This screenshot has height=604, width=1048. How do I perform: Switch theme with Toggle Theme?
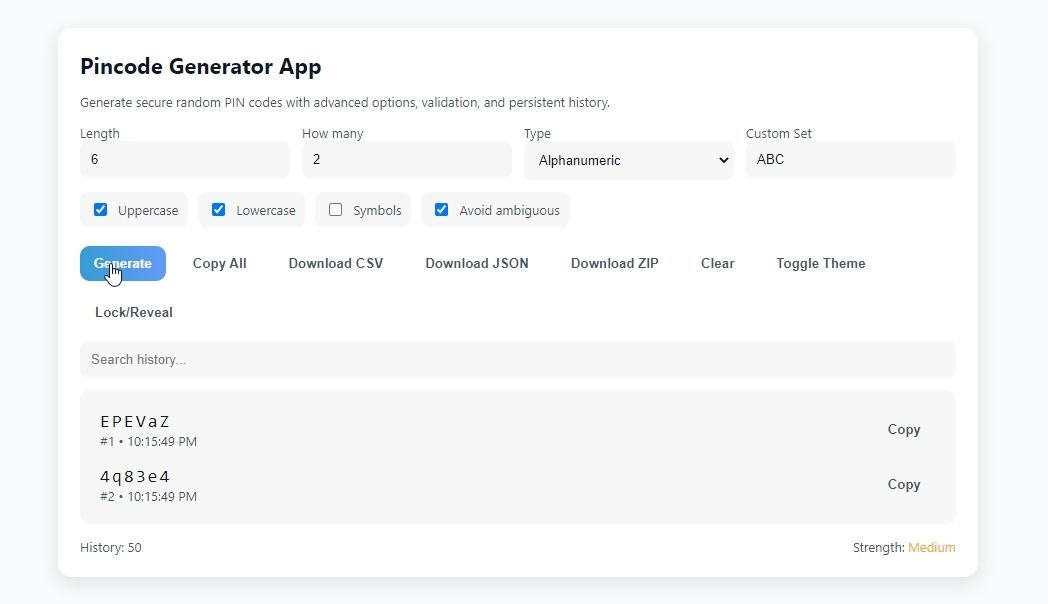point(820,263)
